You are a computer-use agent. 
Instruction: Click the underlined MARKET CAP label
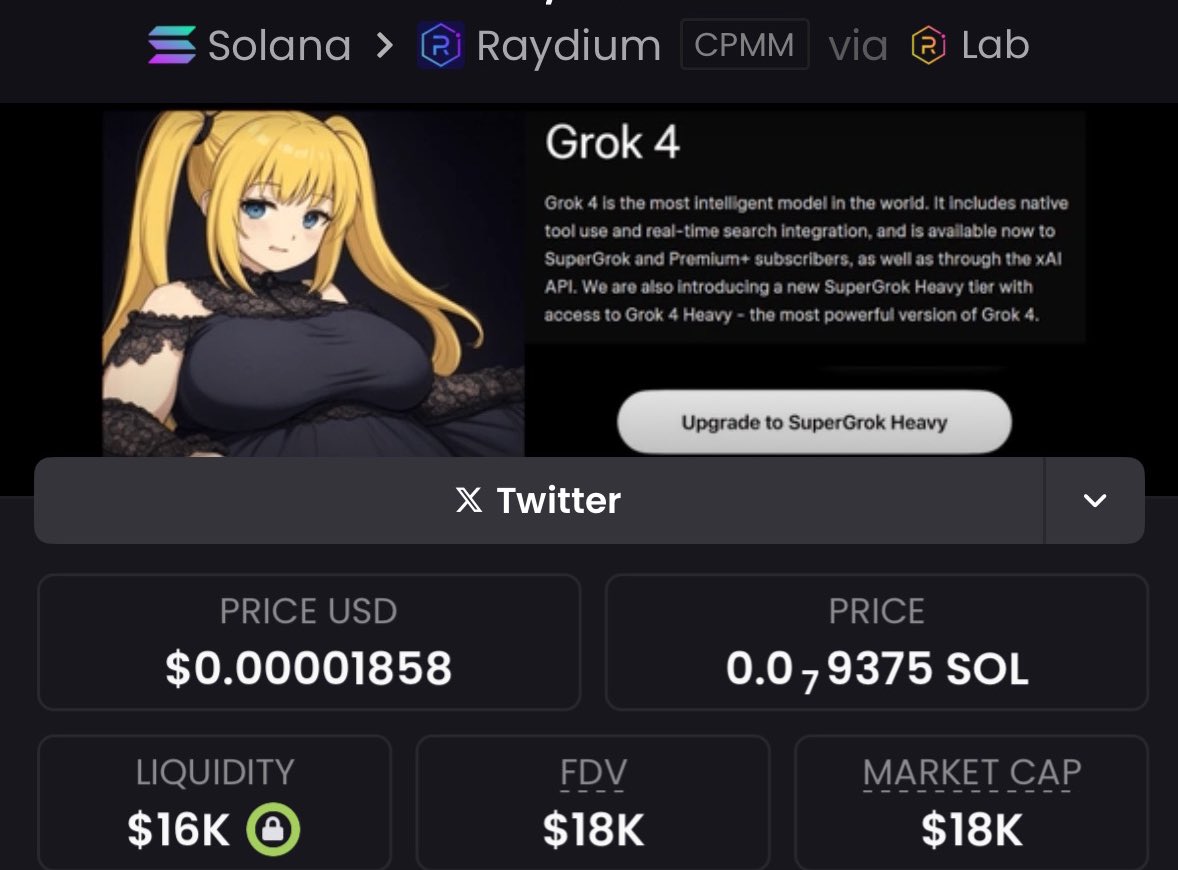click(x=972, y=772)
